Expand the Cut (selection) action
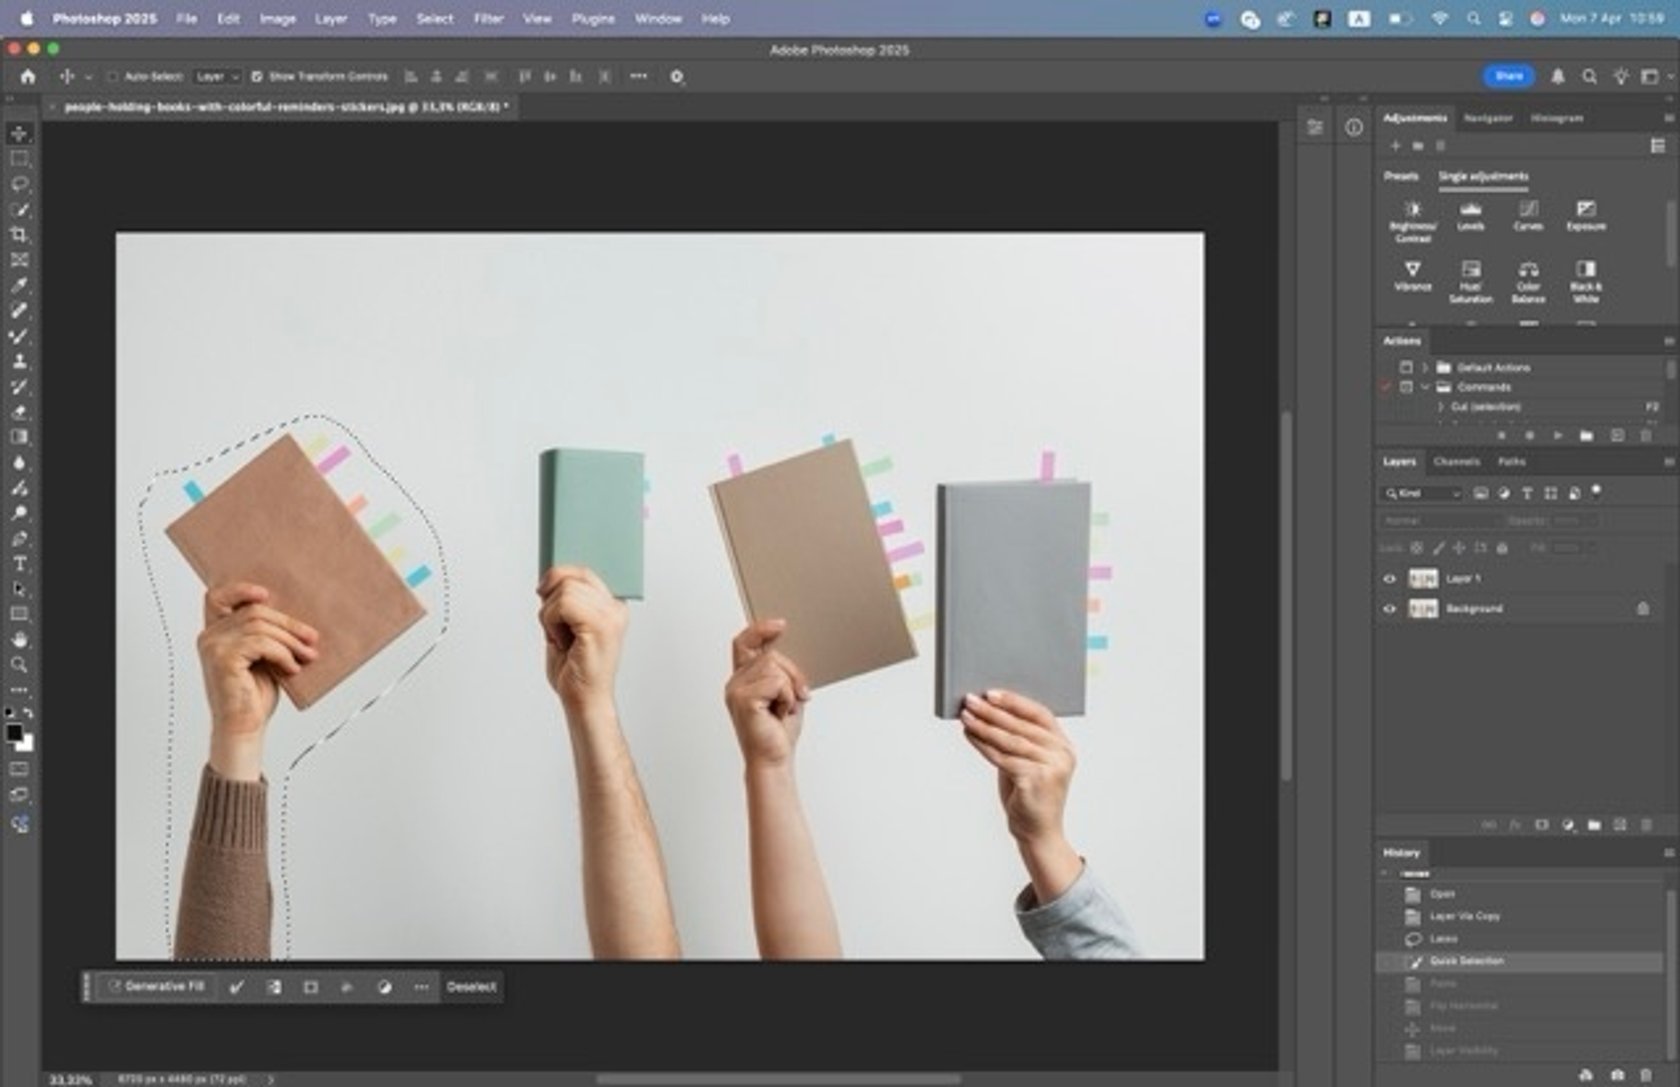 click(x=1440, y=407)
